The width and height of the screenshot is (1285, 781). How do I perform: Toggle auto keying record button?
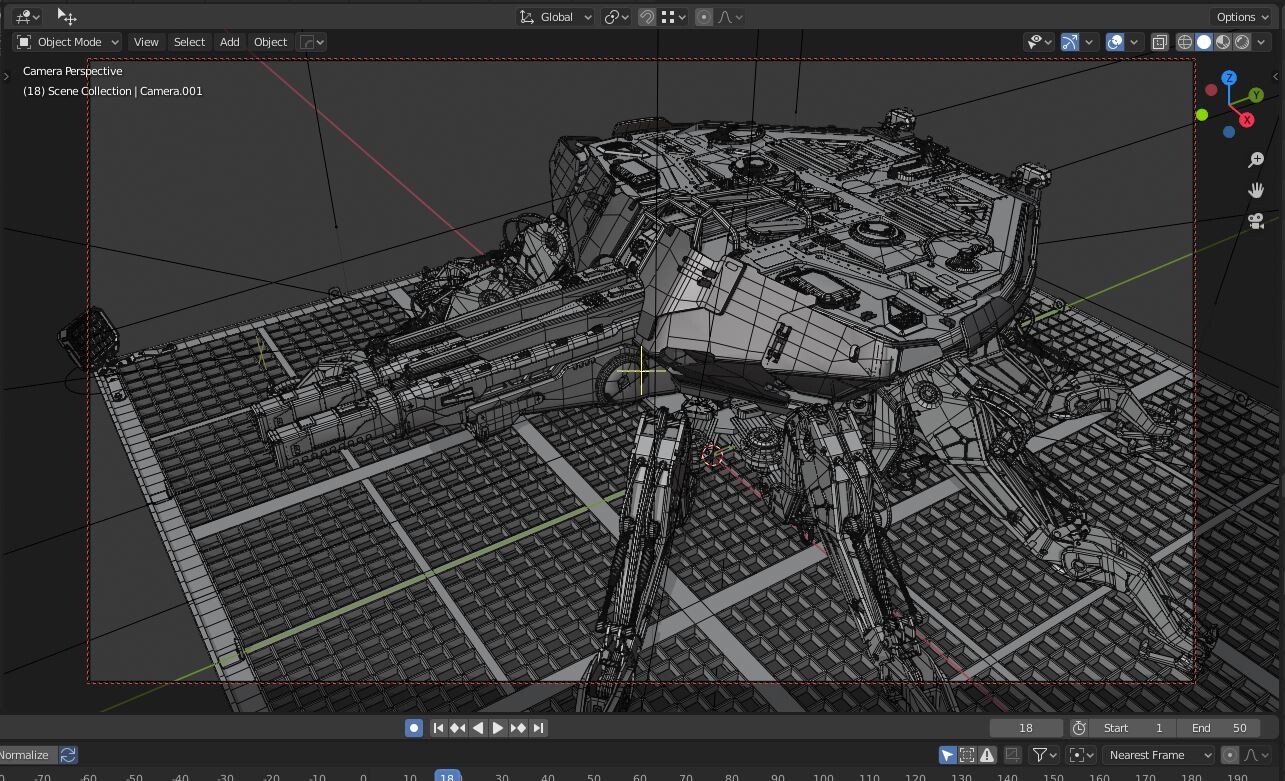click(413, 728)
